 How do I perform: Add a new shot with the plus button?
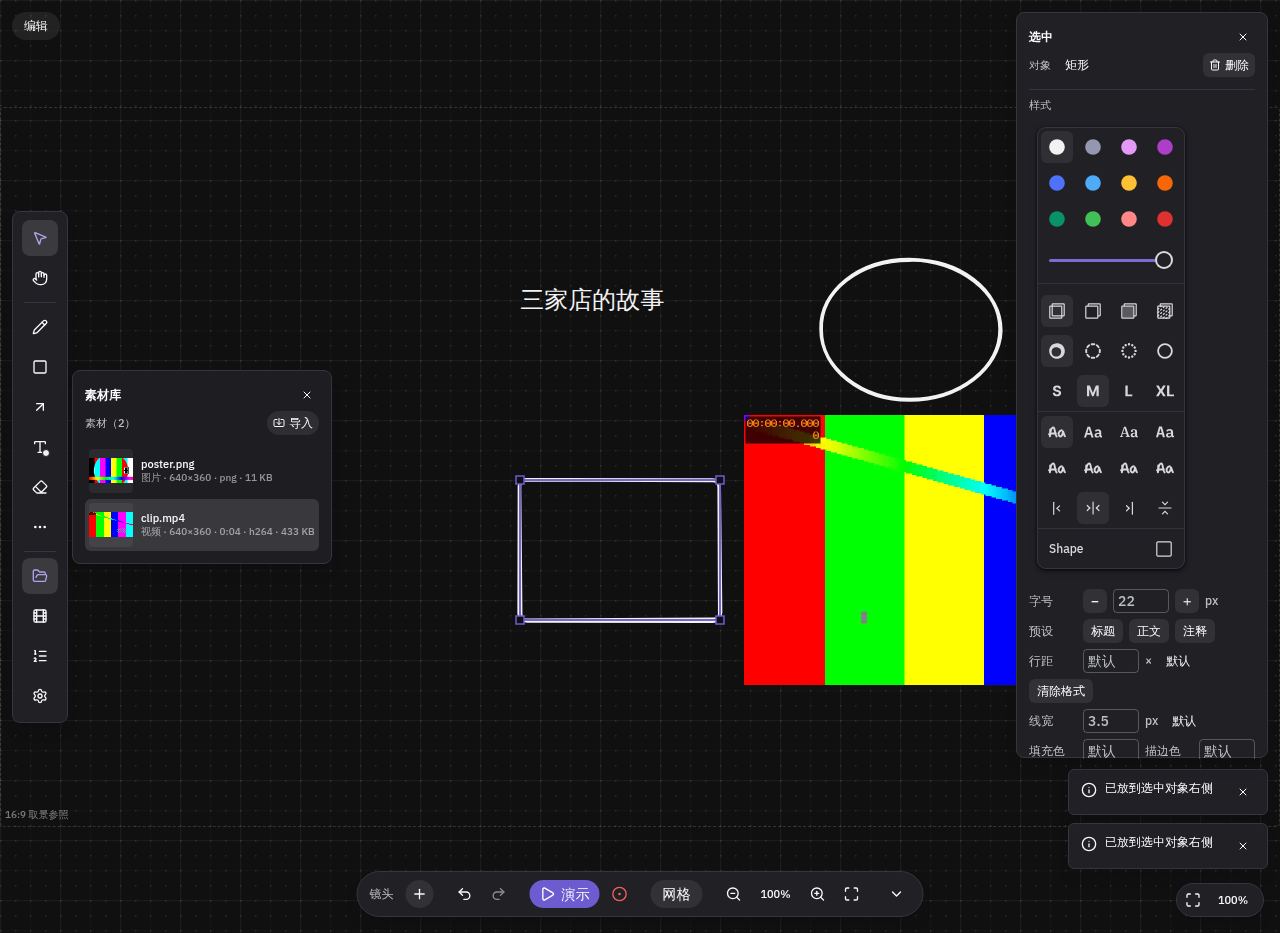tap(419, 894)
